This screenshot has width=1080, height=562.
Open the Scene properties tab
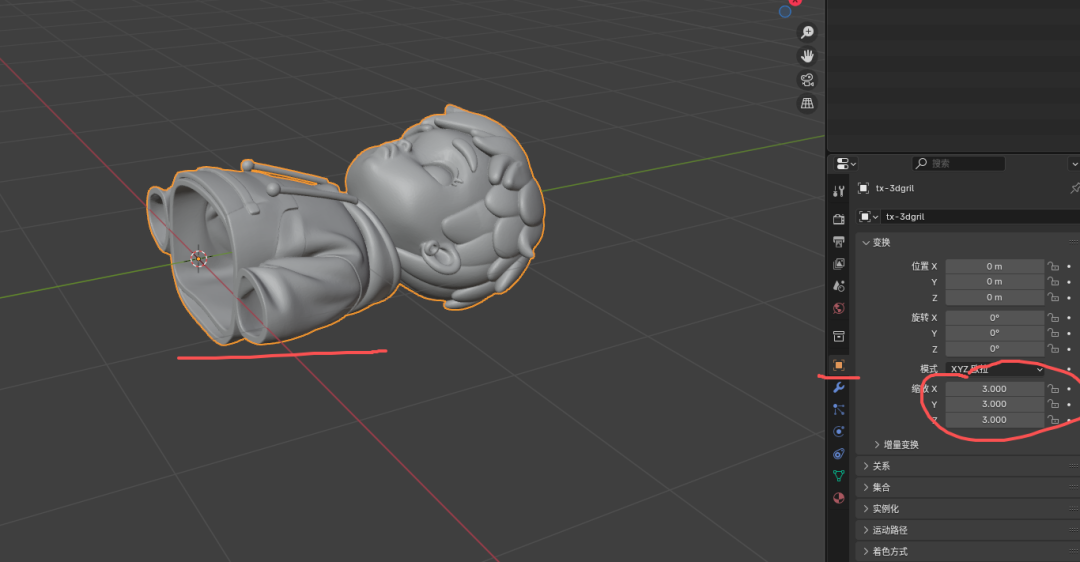(x=838, y=286)
